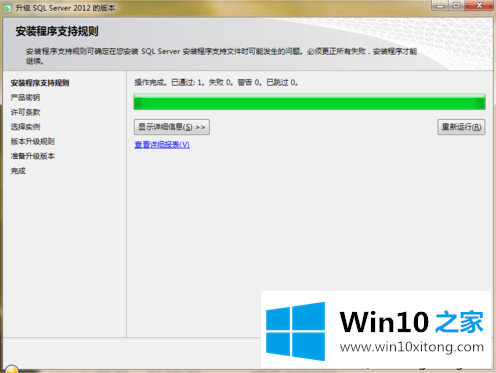The width and height of the screenshot is (496, 373).
Task: Open the 查看详细报表(V) link
Action: coord(162,145)
